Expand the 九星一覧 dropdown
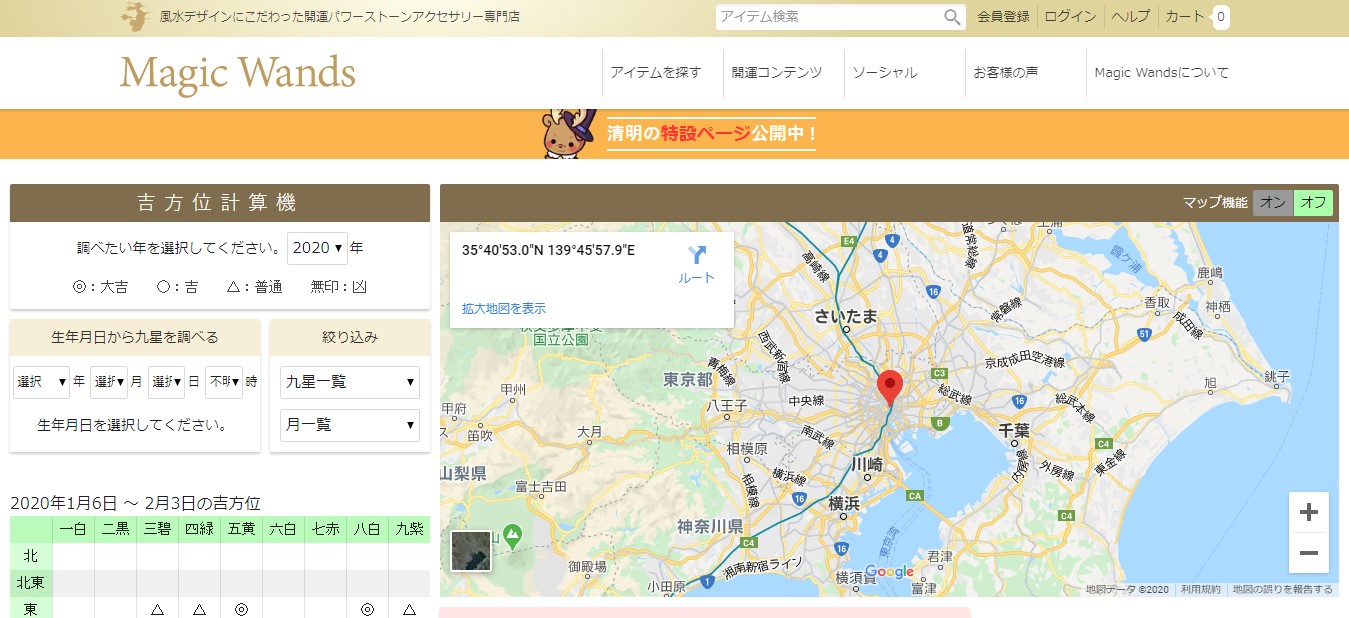1349x618 pixels. point(349,382)
